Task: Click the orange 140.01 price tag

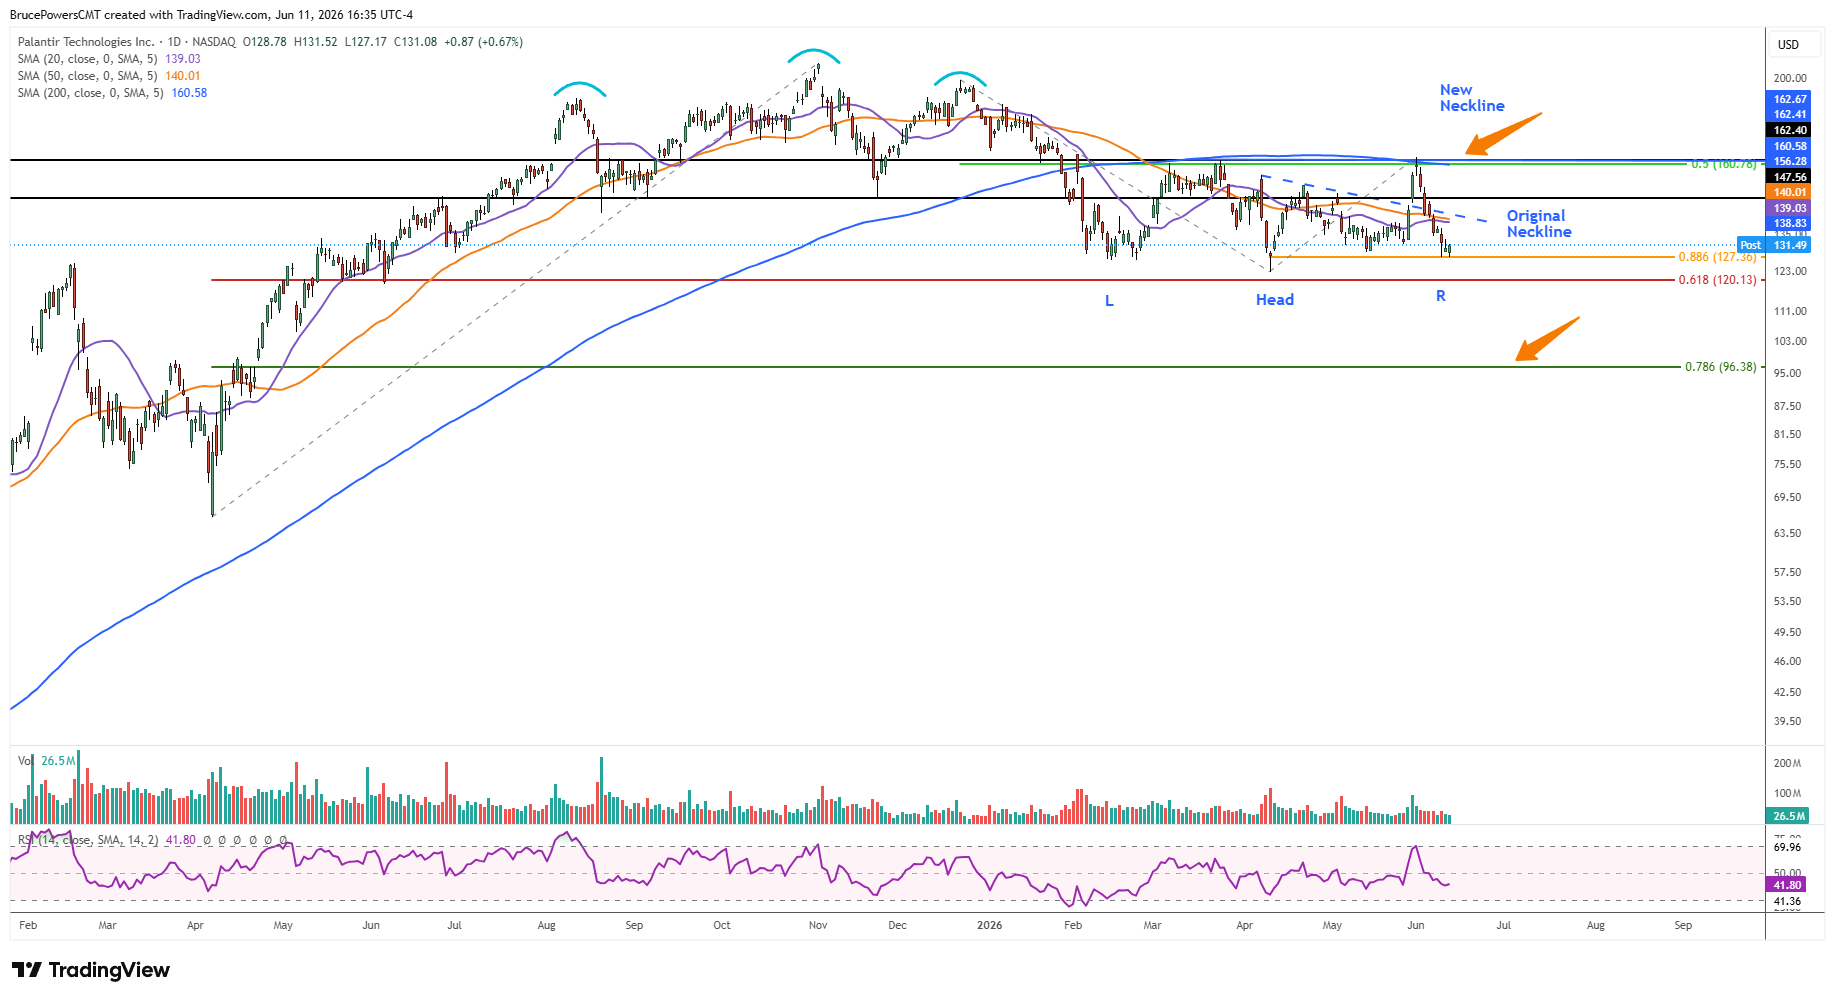Action: 1790,192
